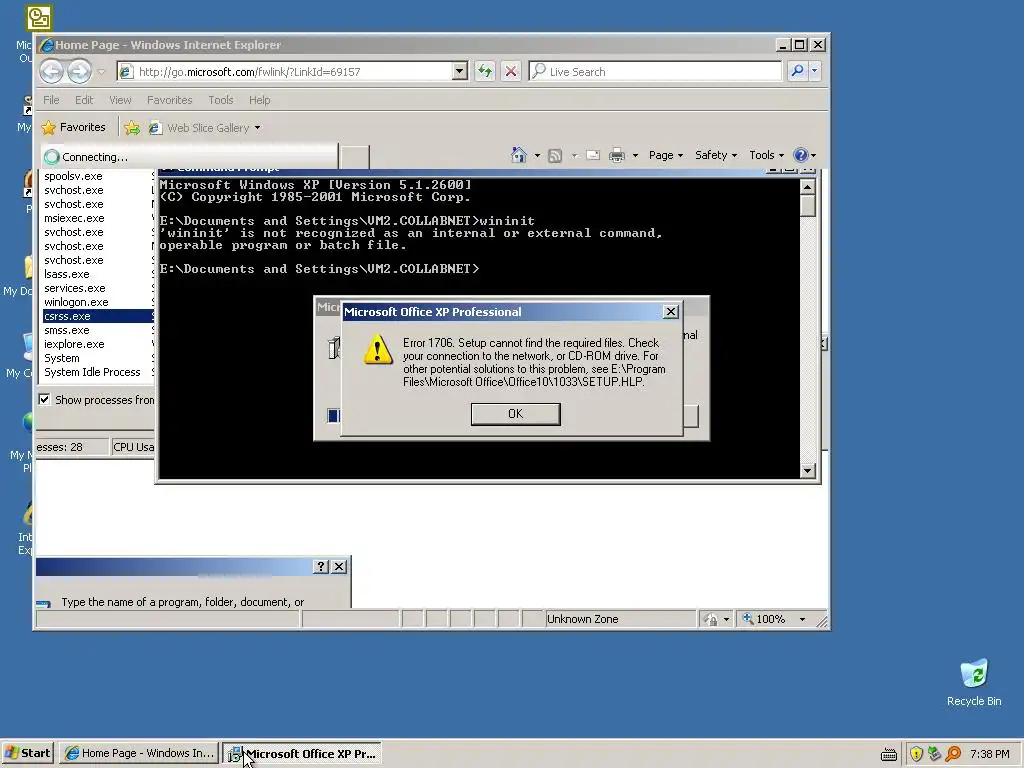Screen dimensions: 1024x768
Task: Click the privacy/popup blocker icon in status bar
Action: 711,619
